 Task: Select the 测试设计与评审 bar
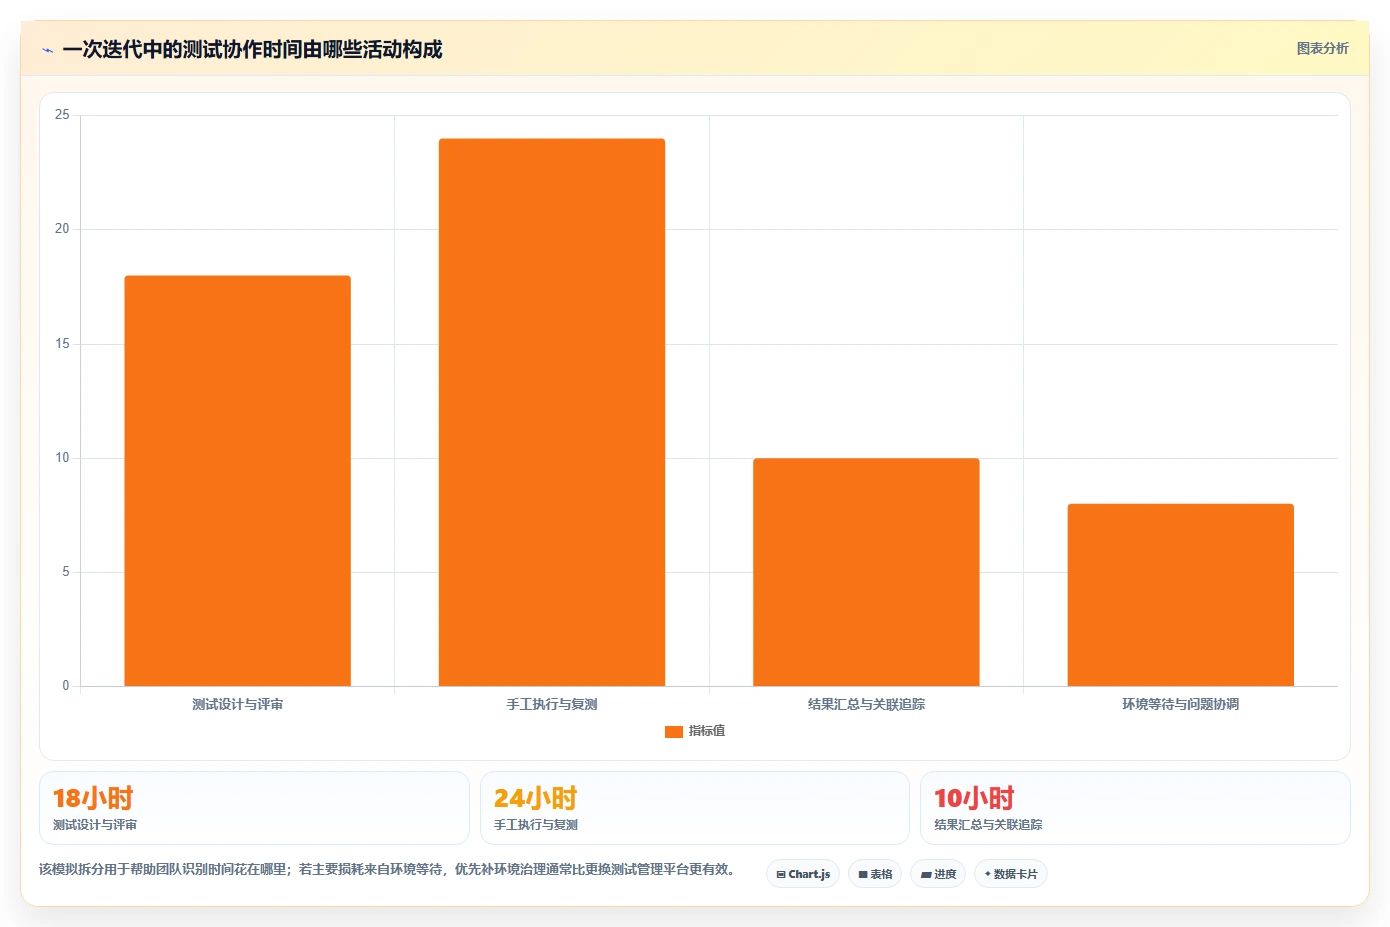(x=237, y=481)
